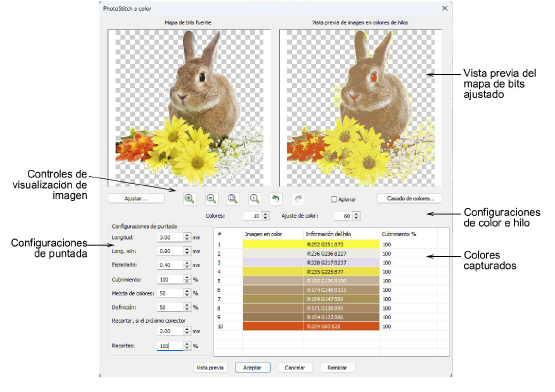Click row number 9 in colors table

pos(219,317)
